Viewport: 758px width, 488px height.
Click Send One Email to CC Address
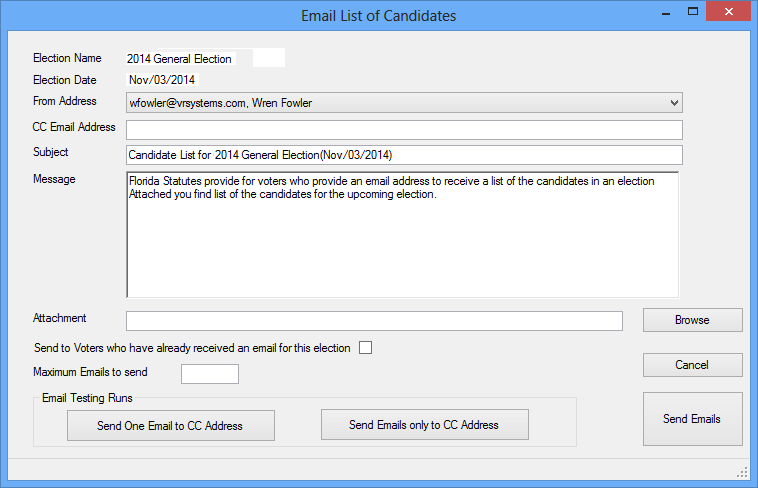[171, 426]
